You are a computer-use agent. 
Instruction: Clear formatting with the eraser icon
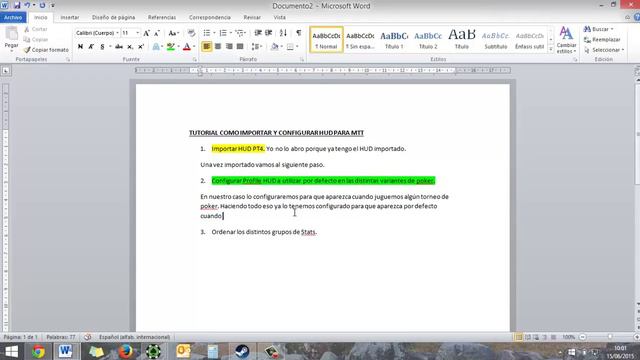pyautogui.click(x=191, y=33)
